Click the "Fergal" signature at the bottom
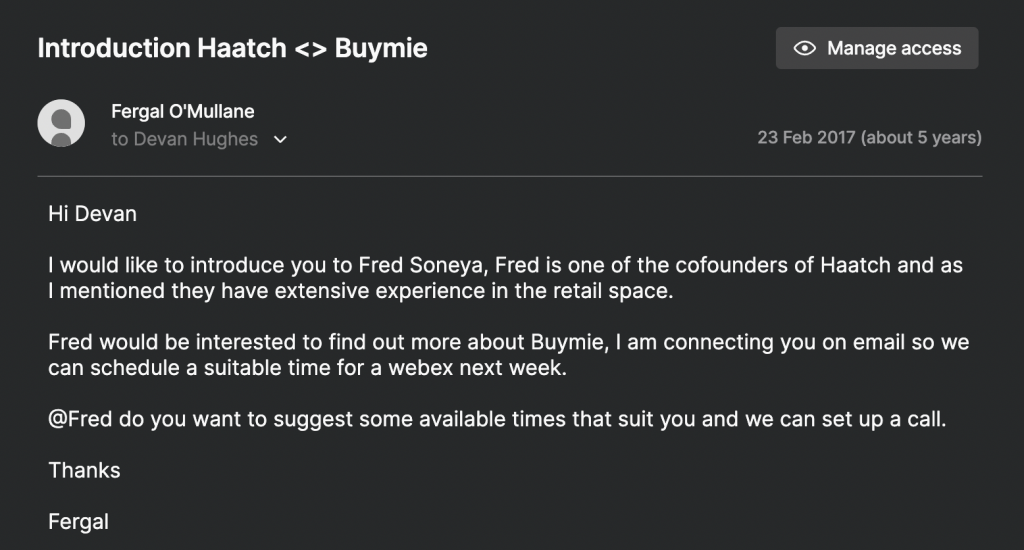This screenshot has width=1024, height=550. 78,521
